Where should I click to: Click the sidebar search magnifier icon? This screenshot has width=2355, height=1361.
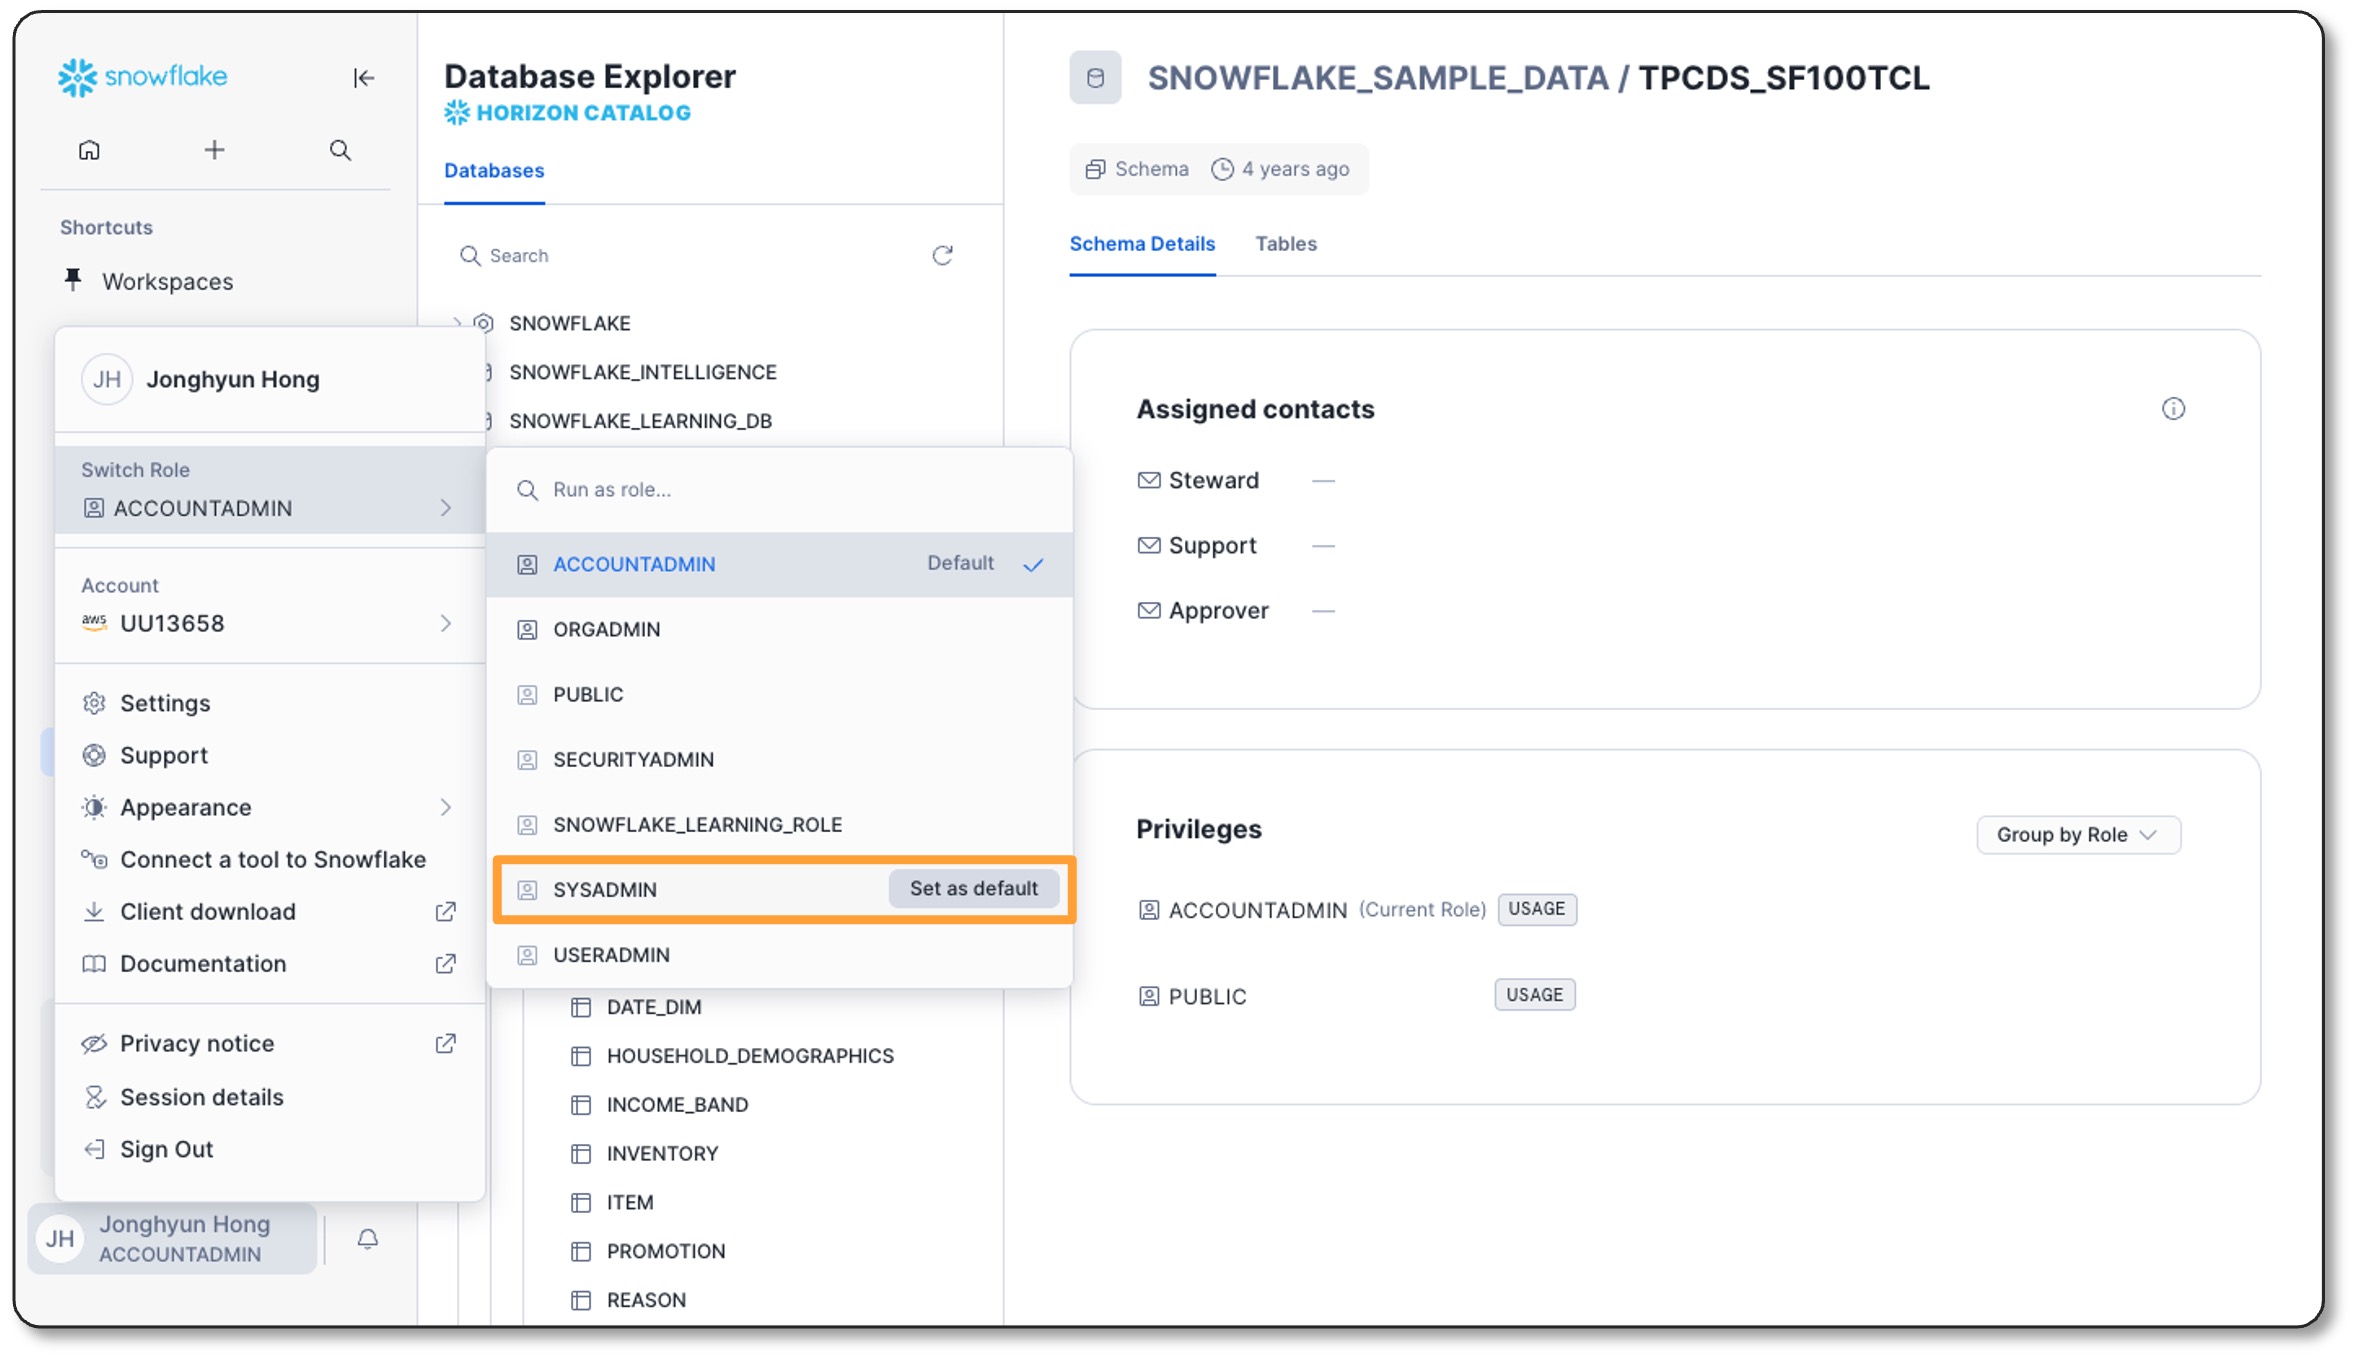coord(340,150)
